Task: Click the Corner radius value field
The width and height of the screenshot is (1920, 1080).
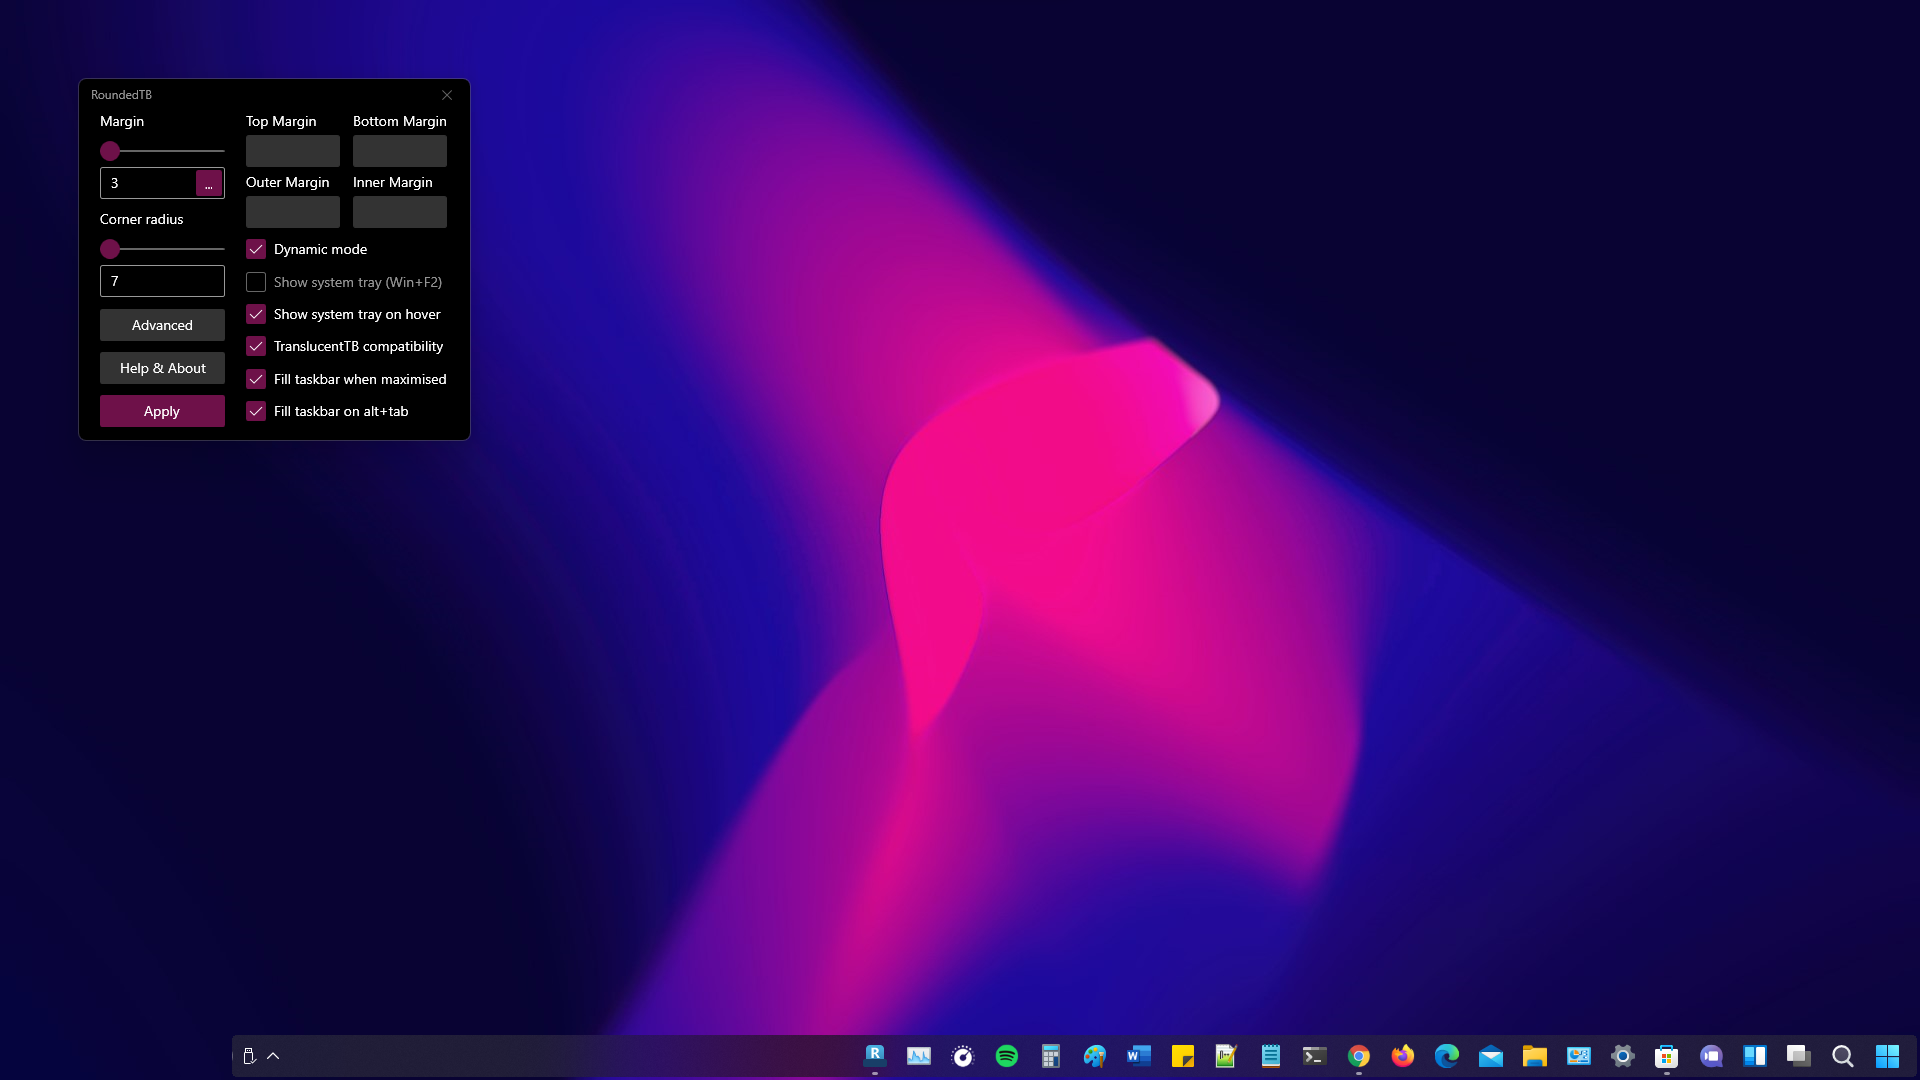Action: click(x=162, y=281)
